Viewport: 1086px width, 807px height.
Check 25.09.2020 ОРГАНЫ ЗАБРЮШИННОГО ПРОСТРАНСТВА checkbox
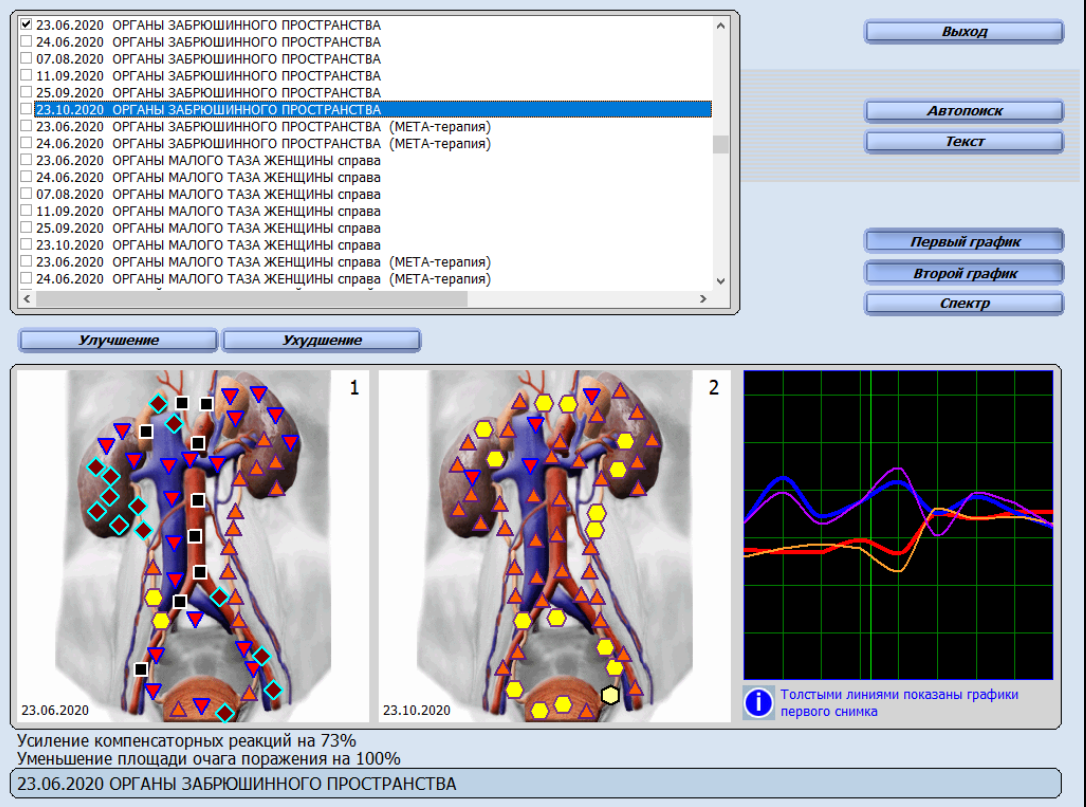[x=26, y=92]
